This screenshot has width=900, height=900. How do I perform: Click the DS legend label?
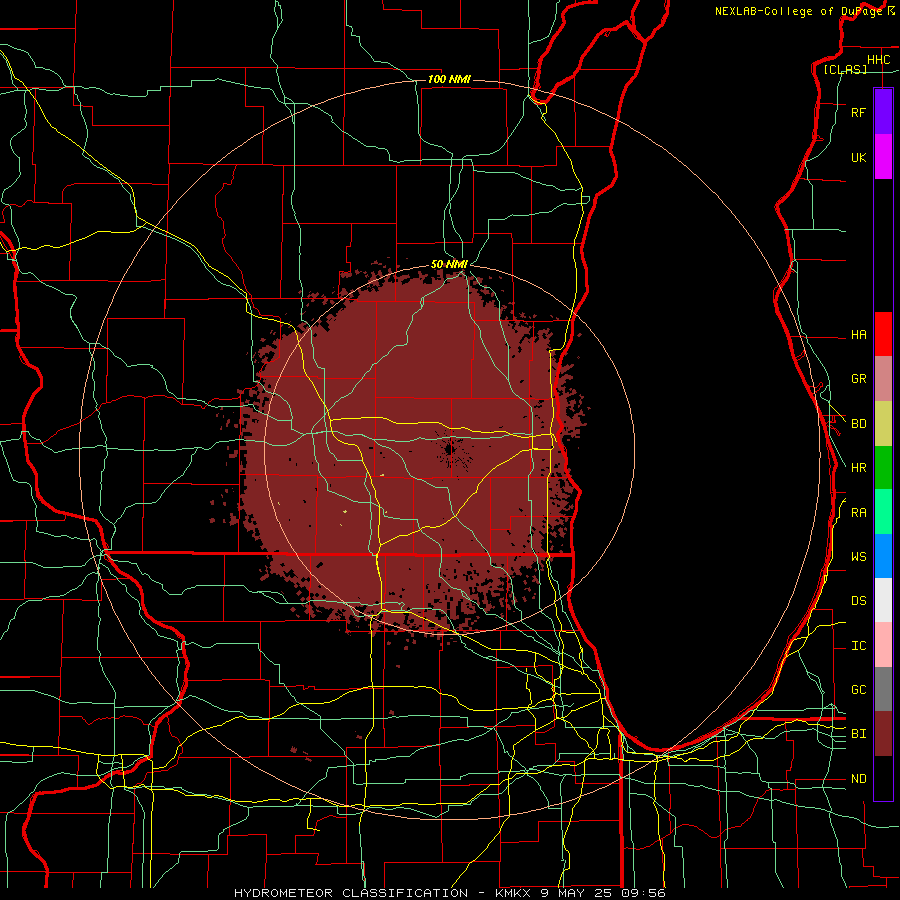(x=859, y=600)
